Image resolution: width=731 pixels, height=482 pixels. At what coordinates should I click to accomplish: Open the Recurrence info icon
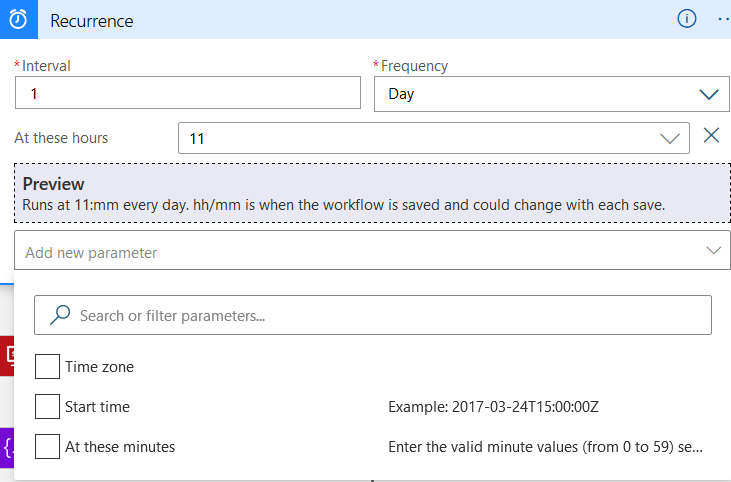[687, 20]
